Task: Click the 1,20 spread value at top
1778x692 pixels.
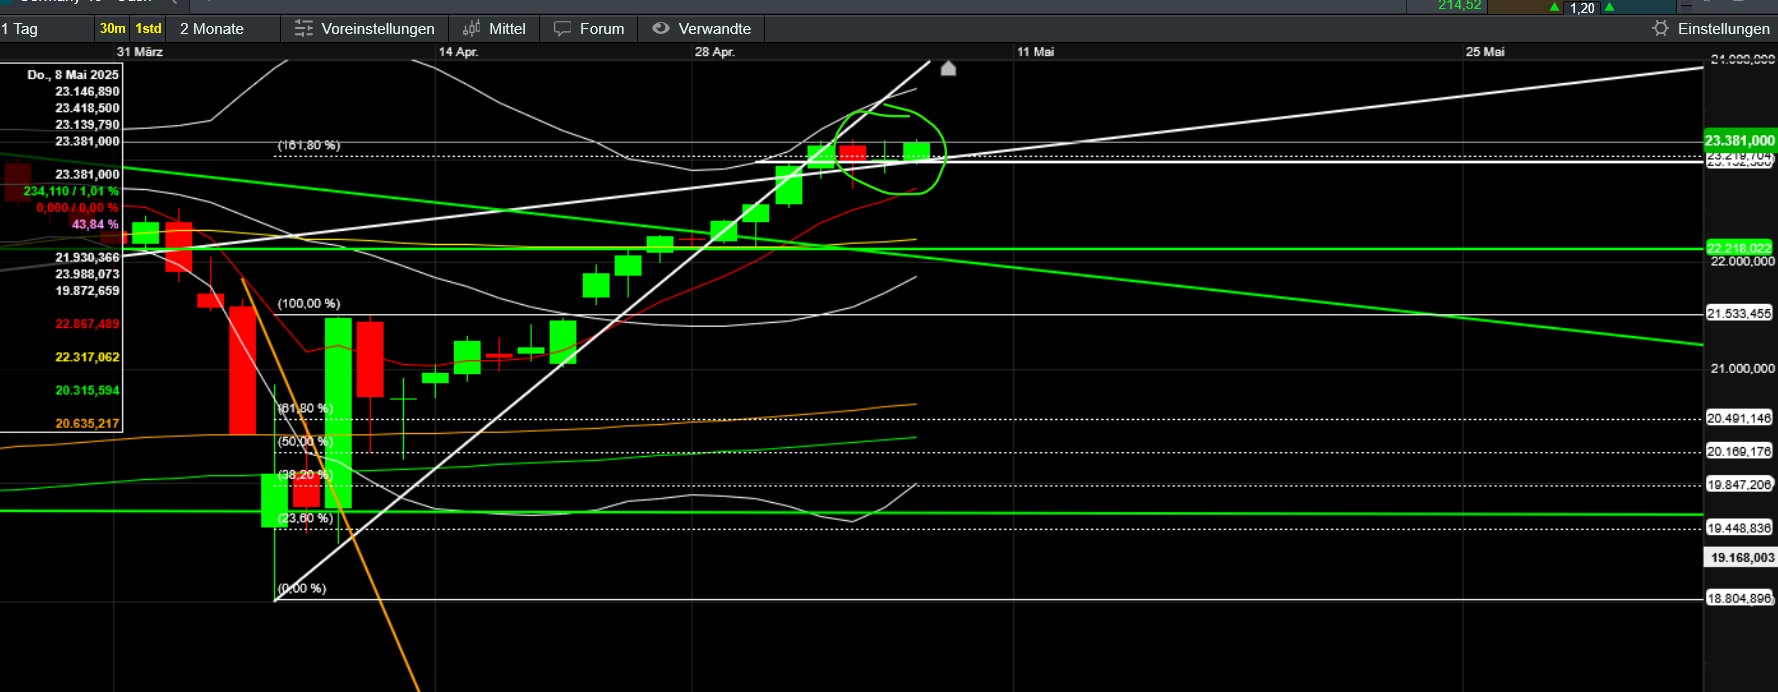Action: (x=1582, y=8)
